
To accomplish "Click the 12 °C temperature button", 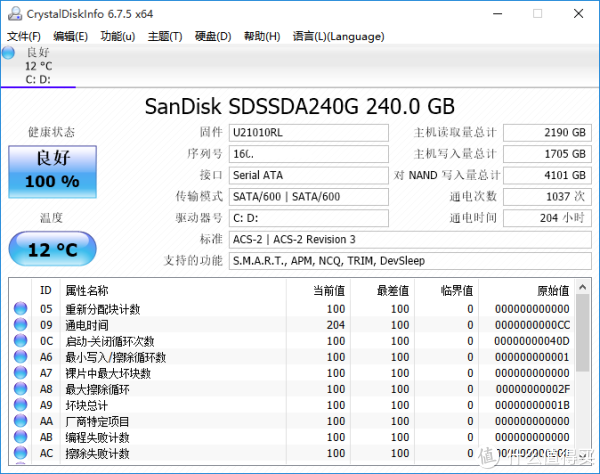I will click(x=52, y=249).
